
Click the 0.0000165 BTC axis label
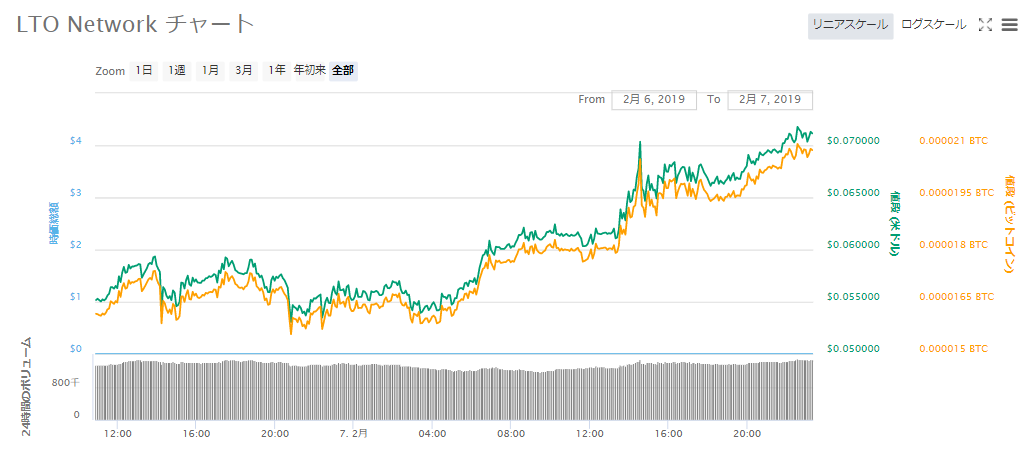(x=956, y=297)
